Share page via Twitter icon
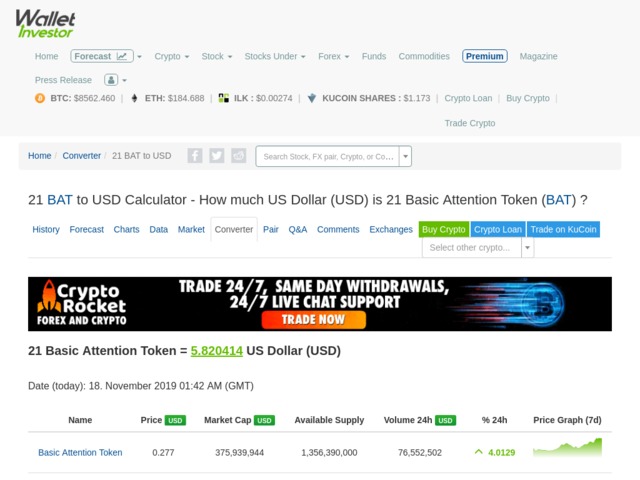This screenshot has width=640, height=480. 217,156
